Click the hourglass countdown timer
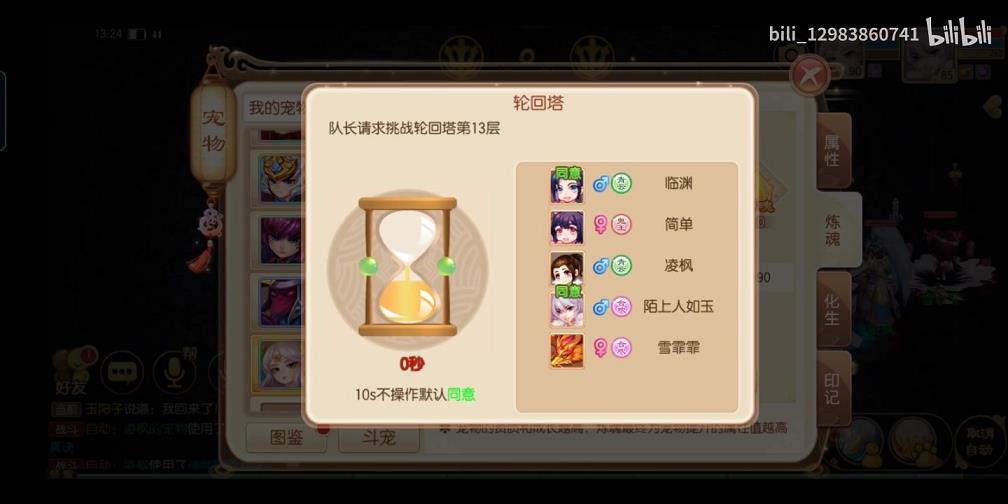 (408, 266)
